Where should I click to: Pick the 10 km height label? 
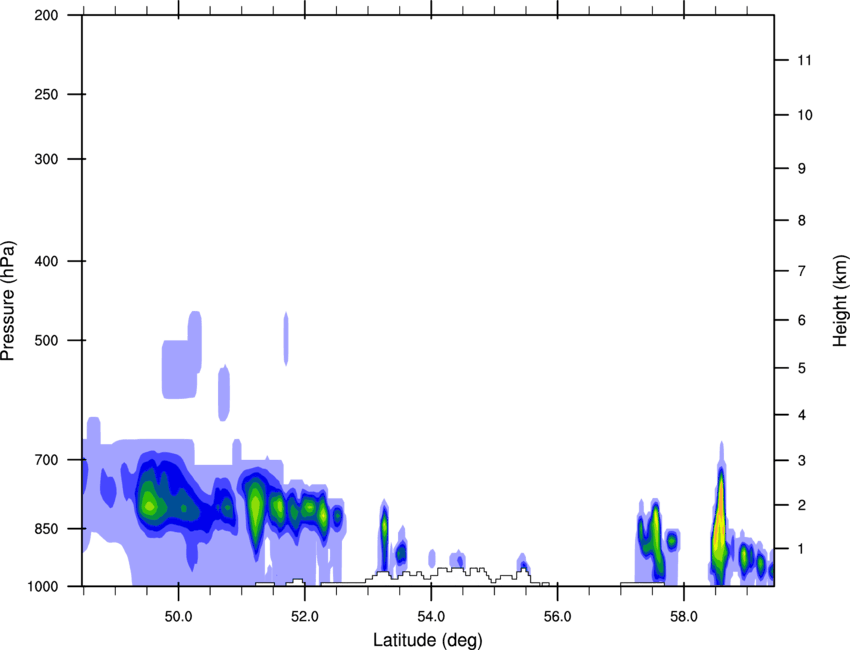click(x=804, y=115)
